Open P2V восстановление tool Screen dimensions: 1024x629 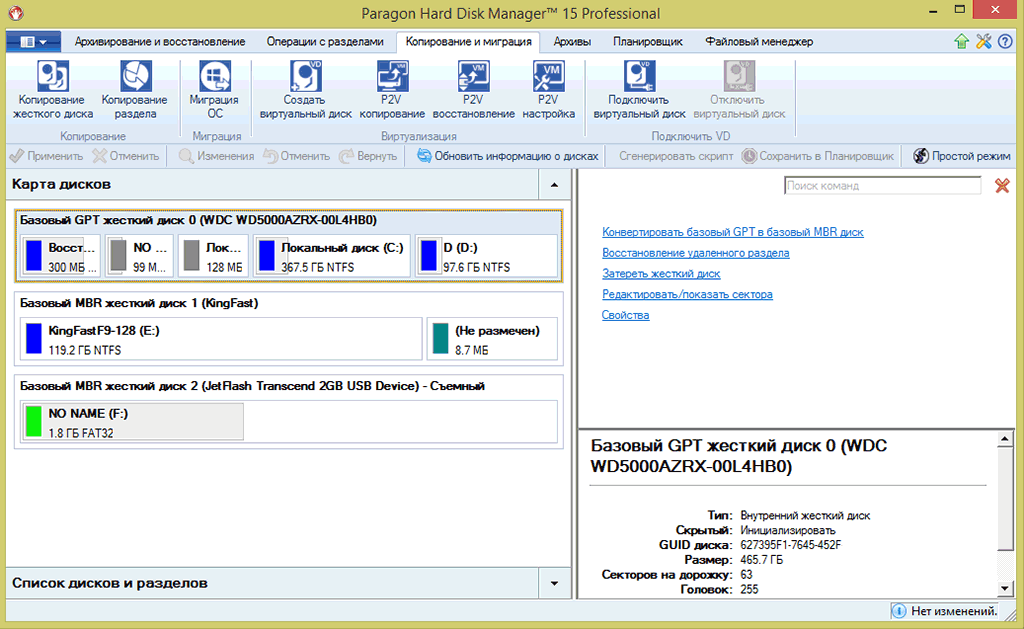point(473,90)
